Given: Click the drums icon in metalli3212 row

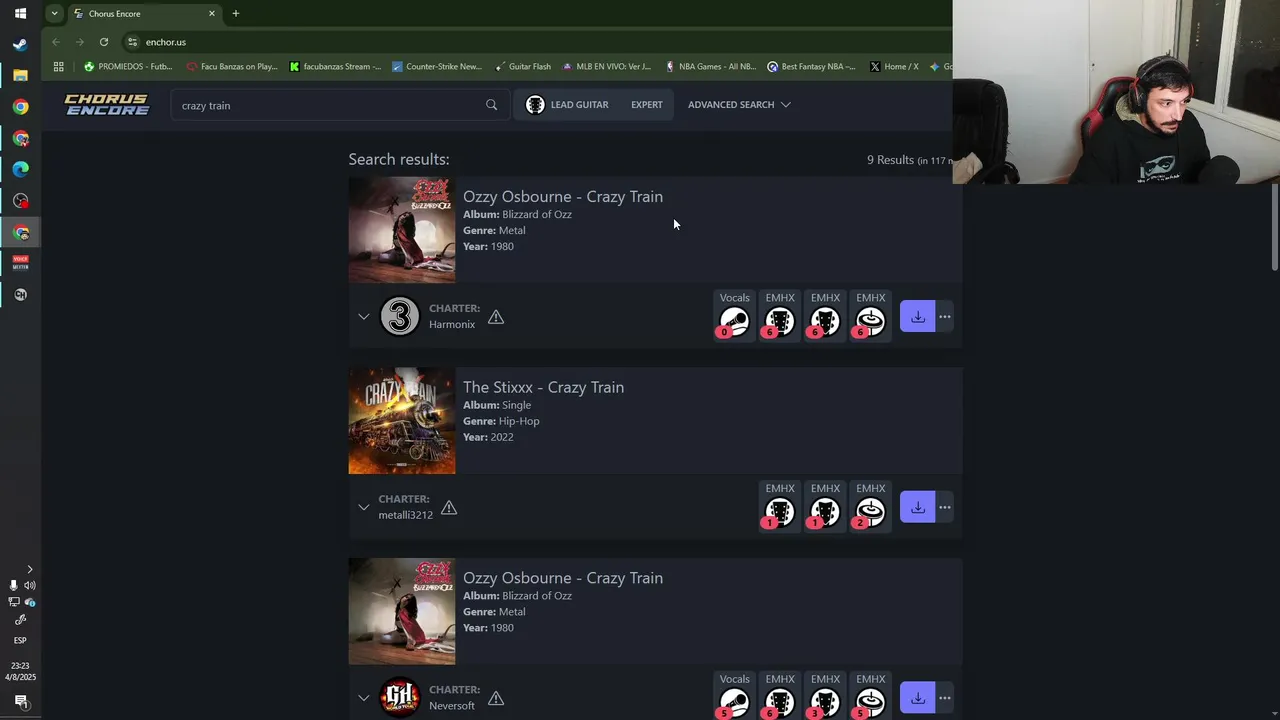Looking at the screenshot, I should 871,512.
